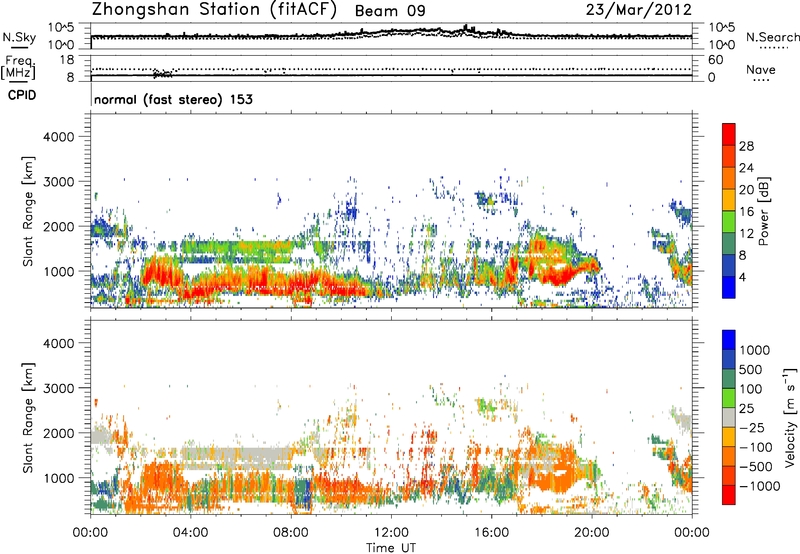Click the '1000' tick on Velocity colorbar
This screenshot has height=554, width=800.
(x=755, y=350)
